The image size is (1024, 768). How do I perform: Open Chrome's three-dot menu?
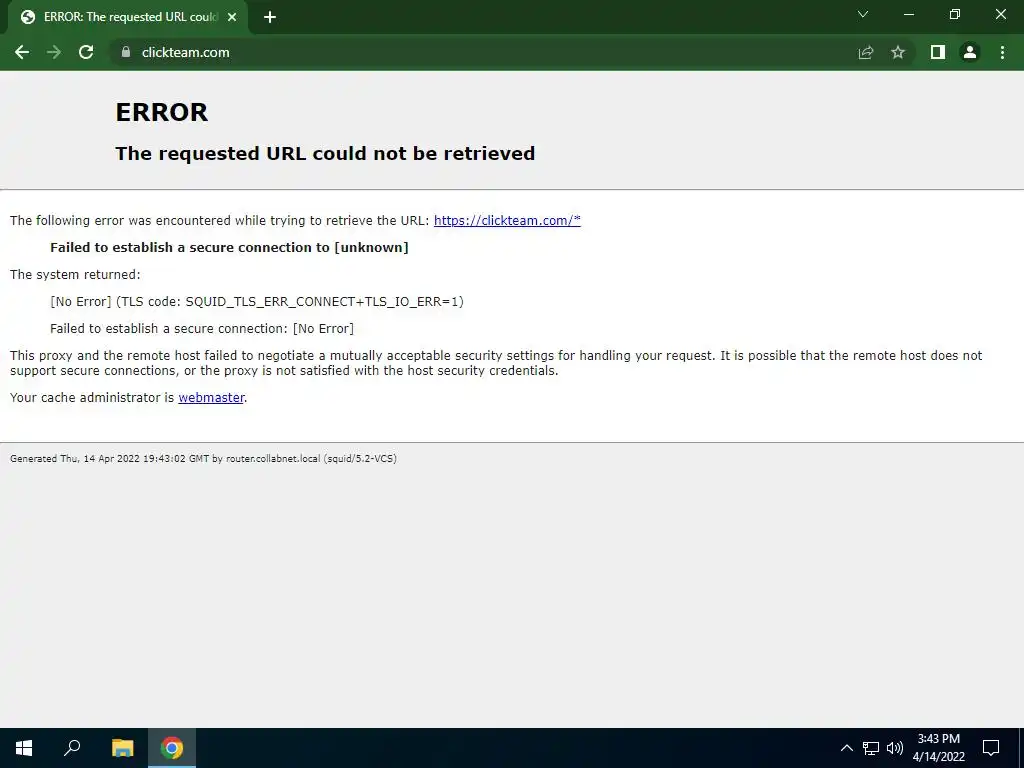click(1002, 52)
